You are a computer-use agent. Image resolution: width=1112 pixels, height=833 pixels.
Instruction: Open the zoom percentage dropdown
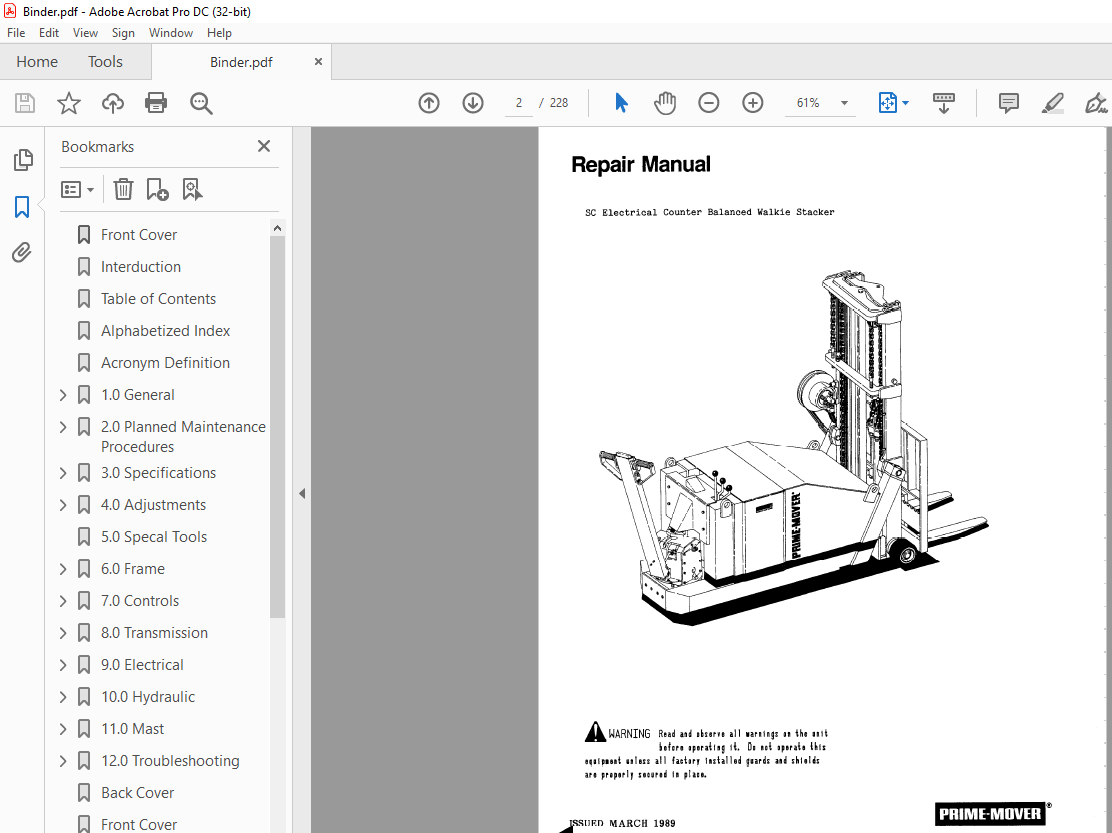[844, 103]
